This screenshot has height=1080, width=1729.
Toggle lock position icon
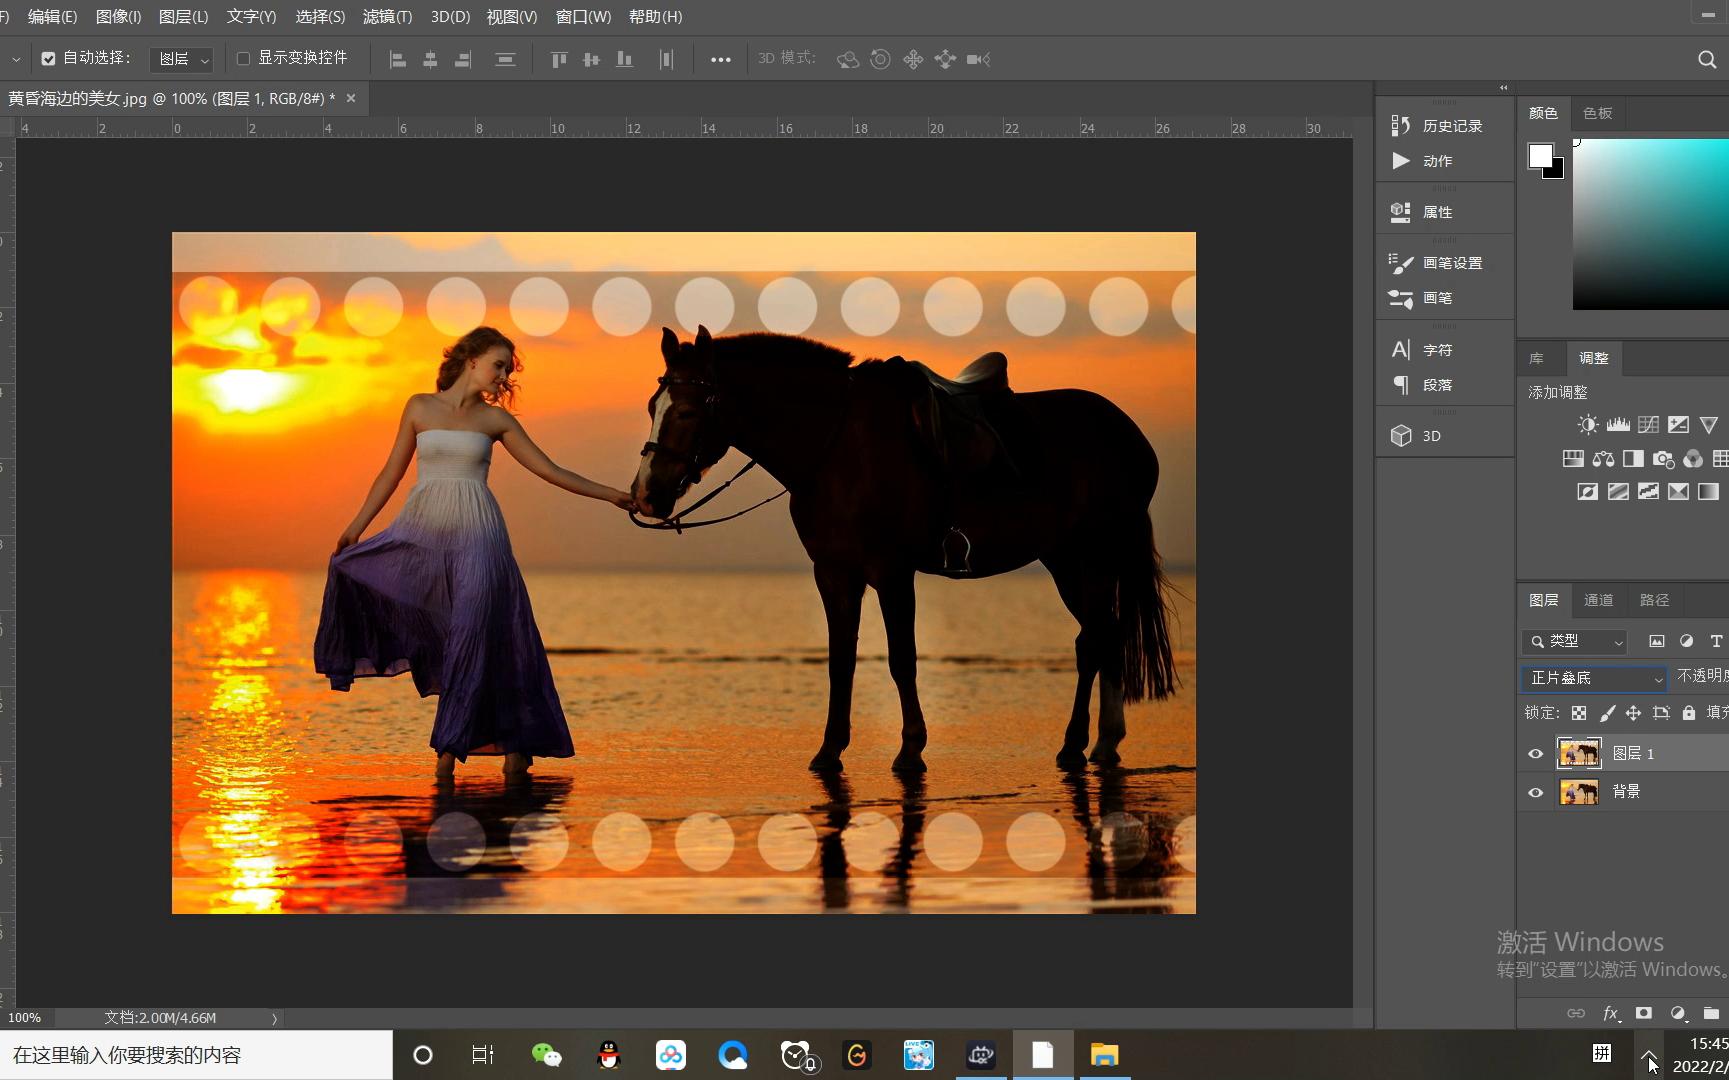(x=1633, y=713)
